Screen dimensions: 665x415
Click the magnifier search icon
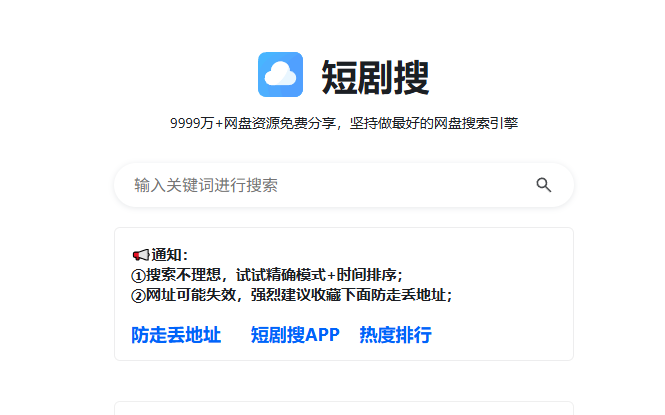(544, 185)
